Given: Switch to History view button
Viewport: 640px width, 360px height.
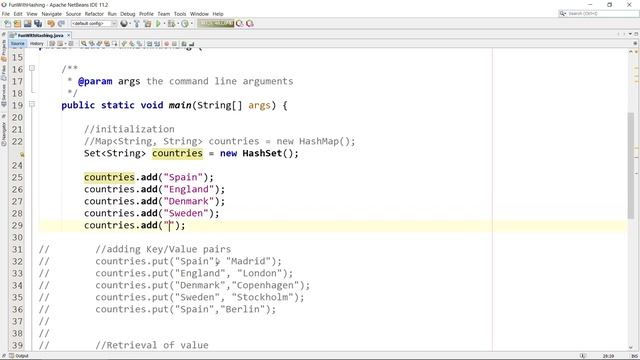Looking at the screenshot, I should 36,43.
